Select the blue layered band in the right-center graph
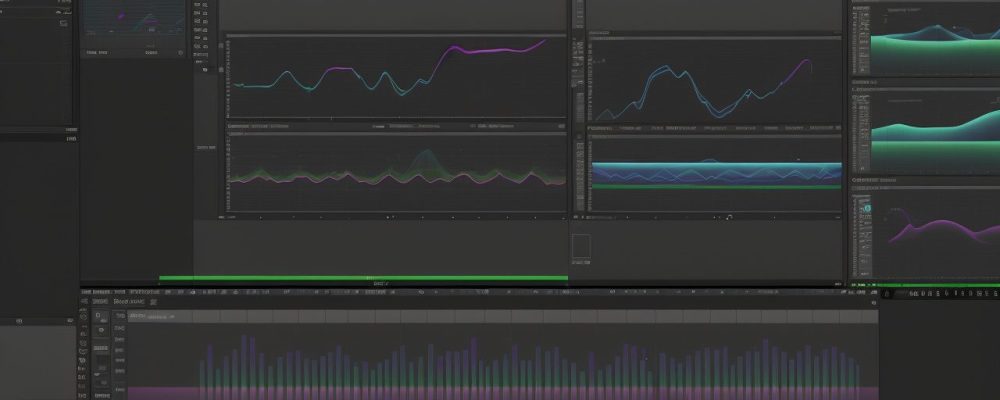Viewport: 1000px width, 400px height. click(x=716, y=174)
